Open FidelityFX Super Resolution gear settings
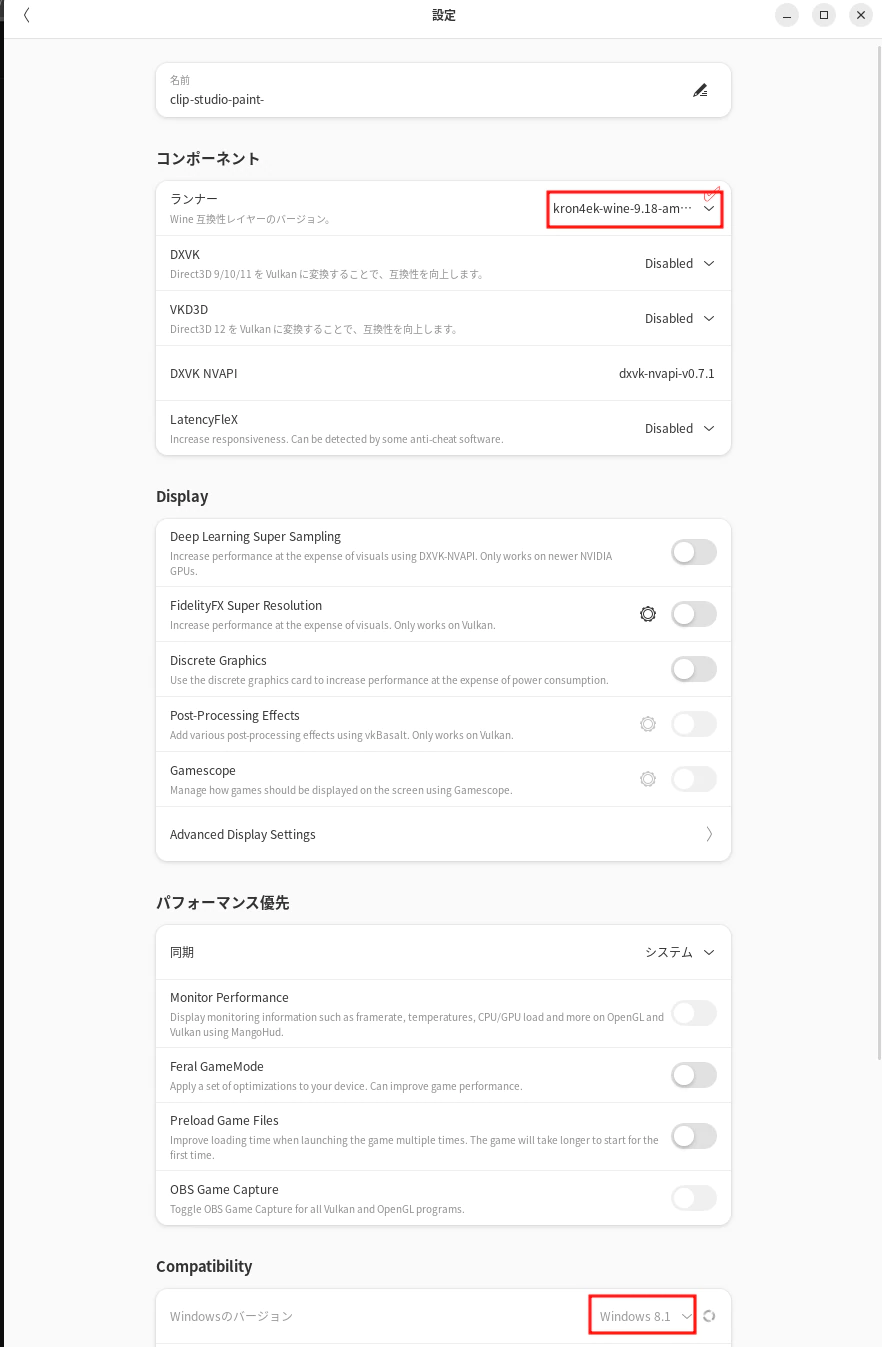Viewport: 882px width, 1347px height. coord(648,614)
